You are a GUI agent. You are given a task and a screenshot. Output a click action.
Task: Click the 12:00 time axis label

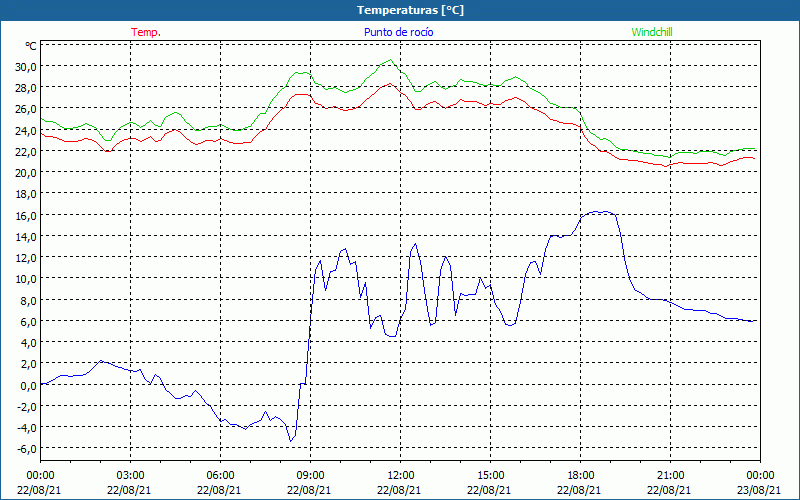pos(400,476)
